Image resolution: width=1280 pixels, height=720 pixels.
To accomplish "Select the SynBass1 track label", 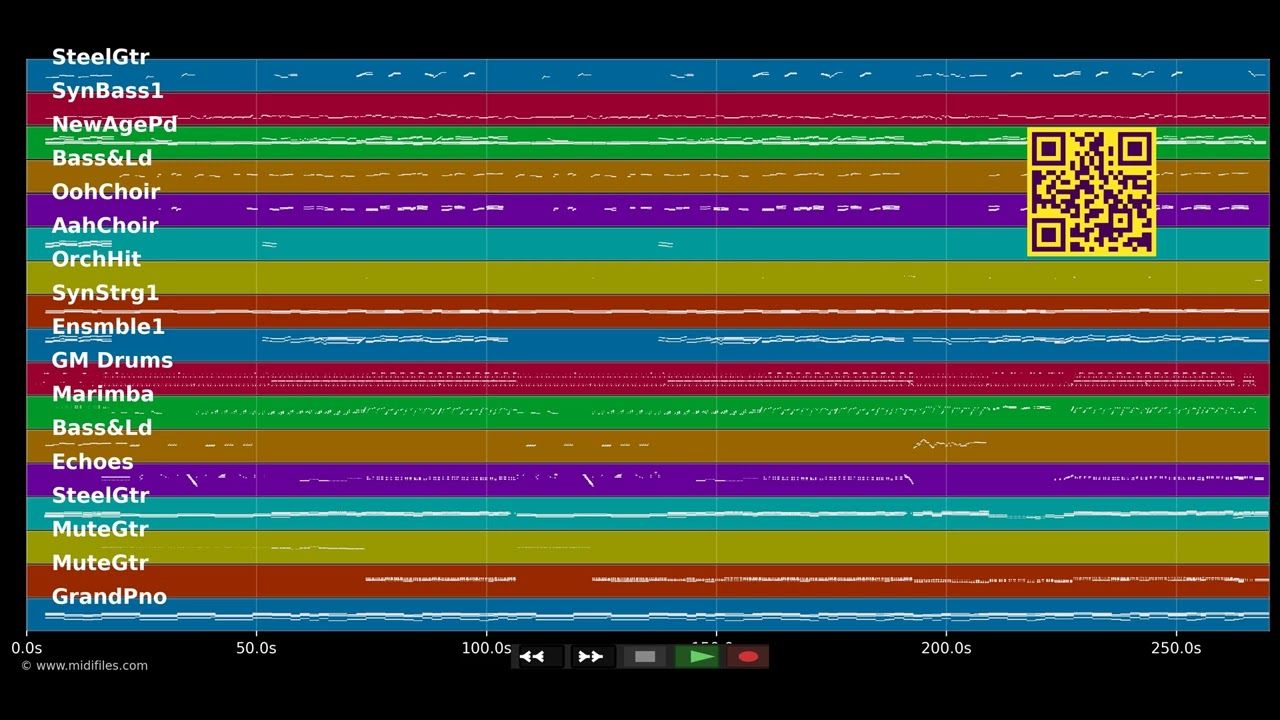I will pyautogui.click(x=107, y=91).
